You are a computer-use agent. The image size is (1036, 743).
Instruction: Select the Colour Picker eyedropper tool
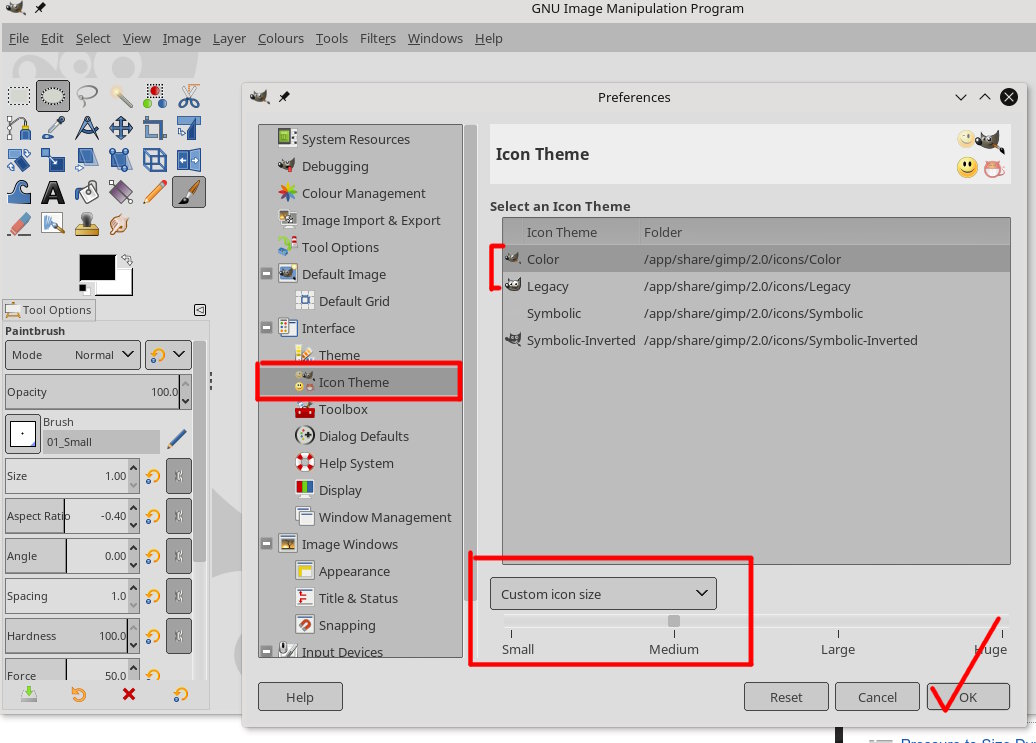pyautogui.click(x=53, y=128)
